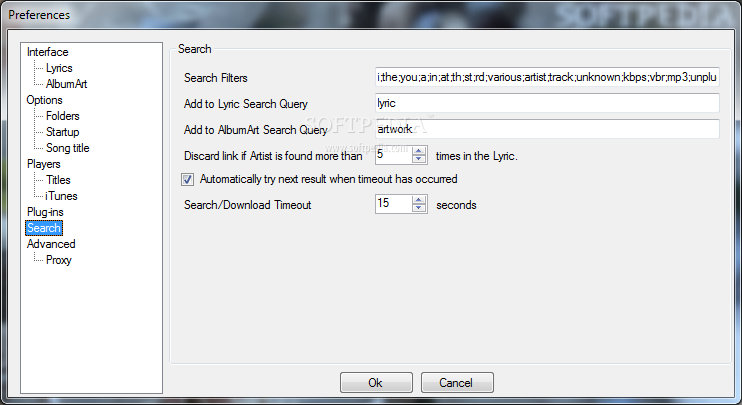Viewport: 742px width, 405px height.
Task: Open the Titles settings page
Action: point(58,180)
